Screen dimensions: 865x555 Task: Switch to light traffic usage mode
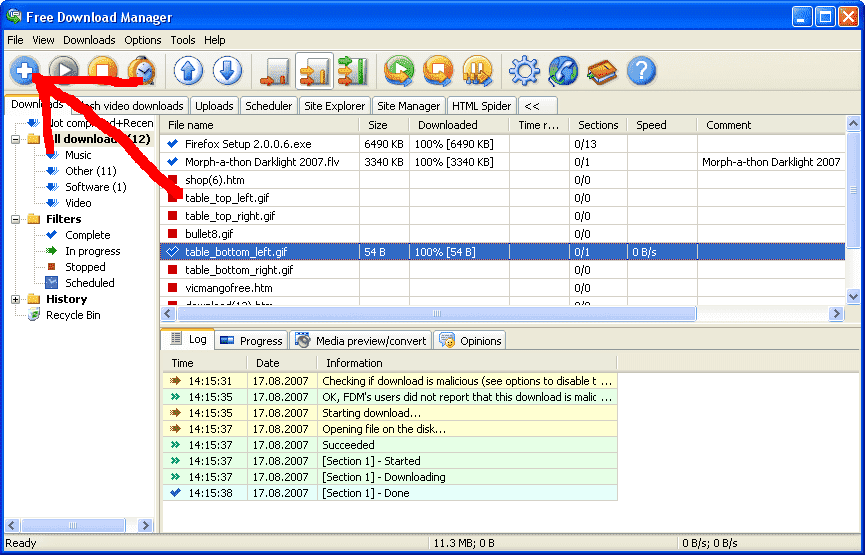pyautogui.click(x=275, y=71)
